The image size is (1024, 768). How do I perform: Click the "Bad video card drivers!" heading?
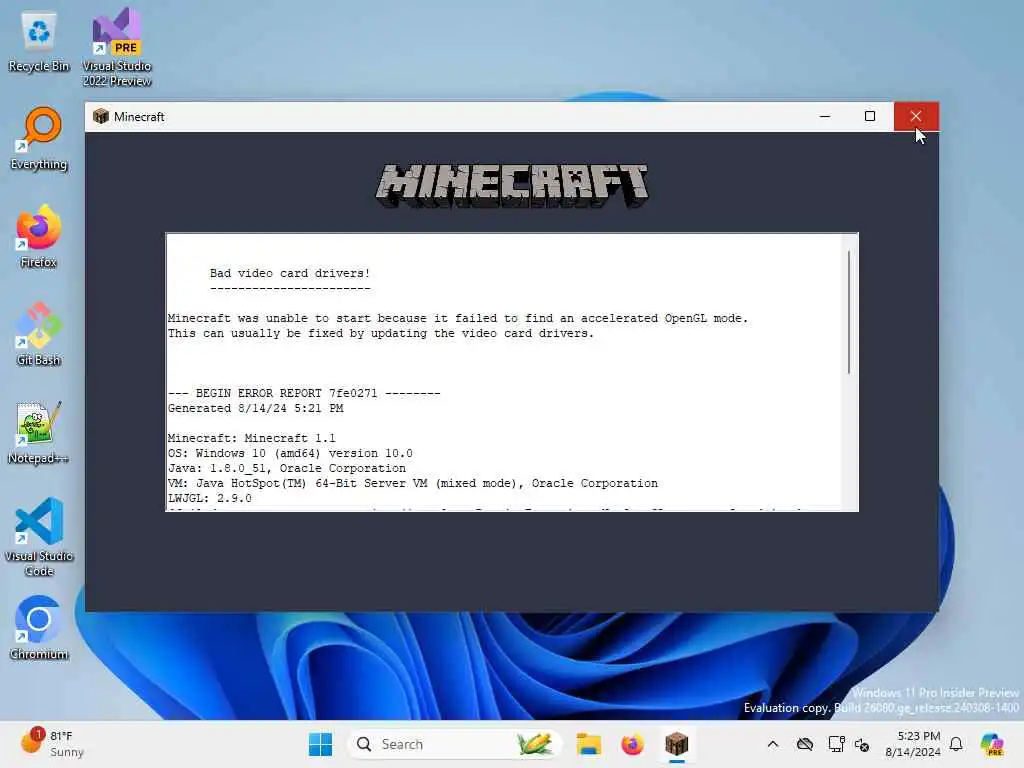290,273
